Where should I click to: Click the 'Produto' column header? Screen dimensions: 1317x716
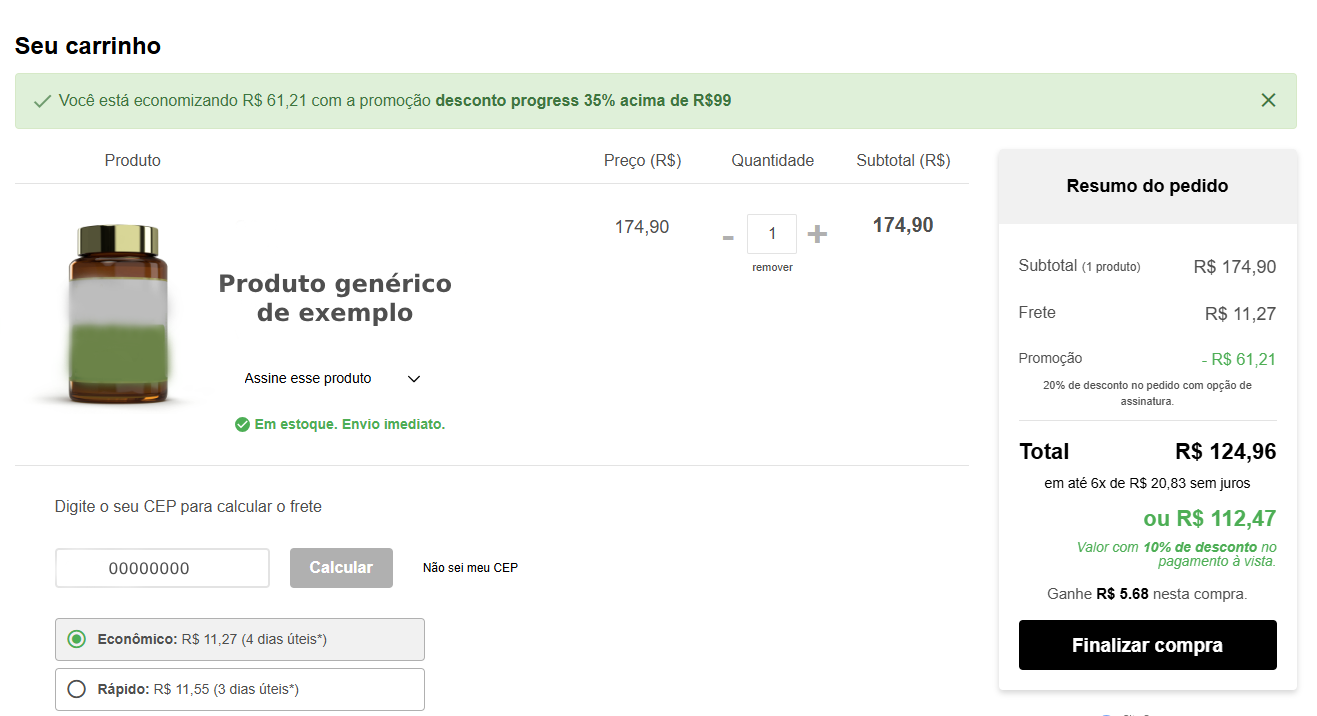tap(132, 160)
